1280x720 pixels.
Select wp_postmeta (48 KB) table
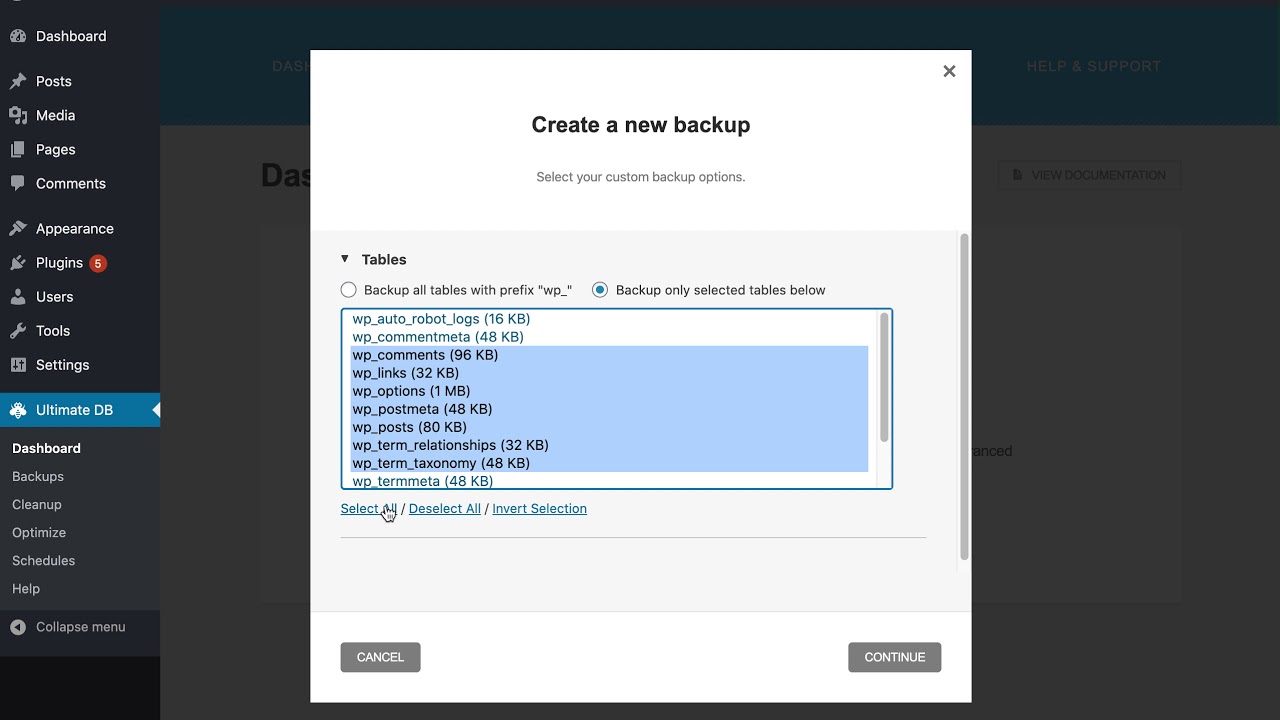[x=609, y=409]
